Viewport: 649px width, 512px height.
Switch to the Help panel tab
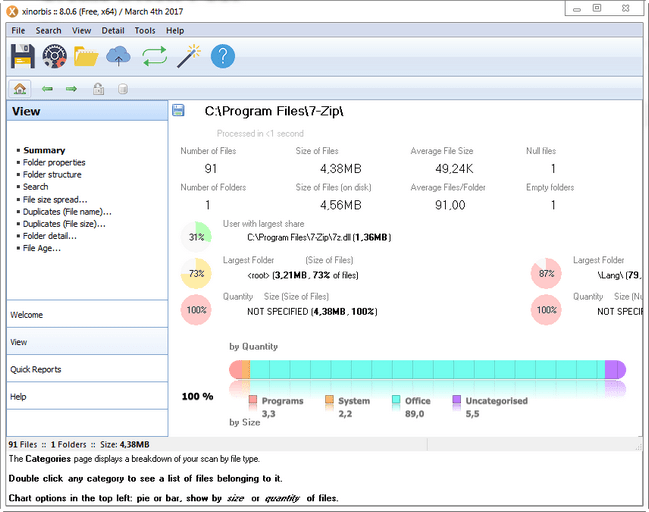click(87, 397)
